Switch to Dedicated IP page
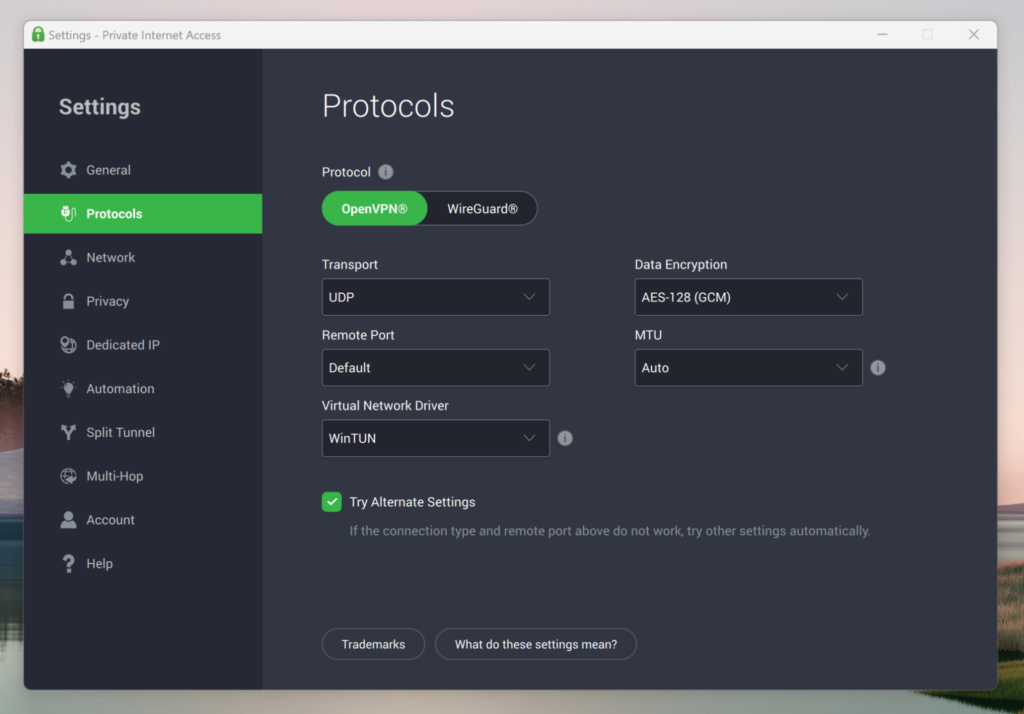 tap(143, 345)
